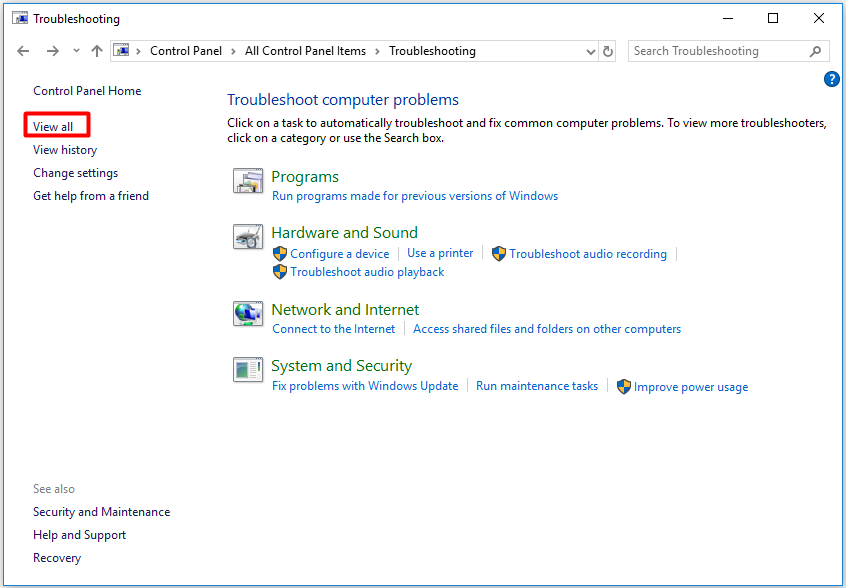Expand the chevron before Control Panel breadcrumb
Image resolution: width=846 pixels, height=588 pixels.
[x=139, y=52]
